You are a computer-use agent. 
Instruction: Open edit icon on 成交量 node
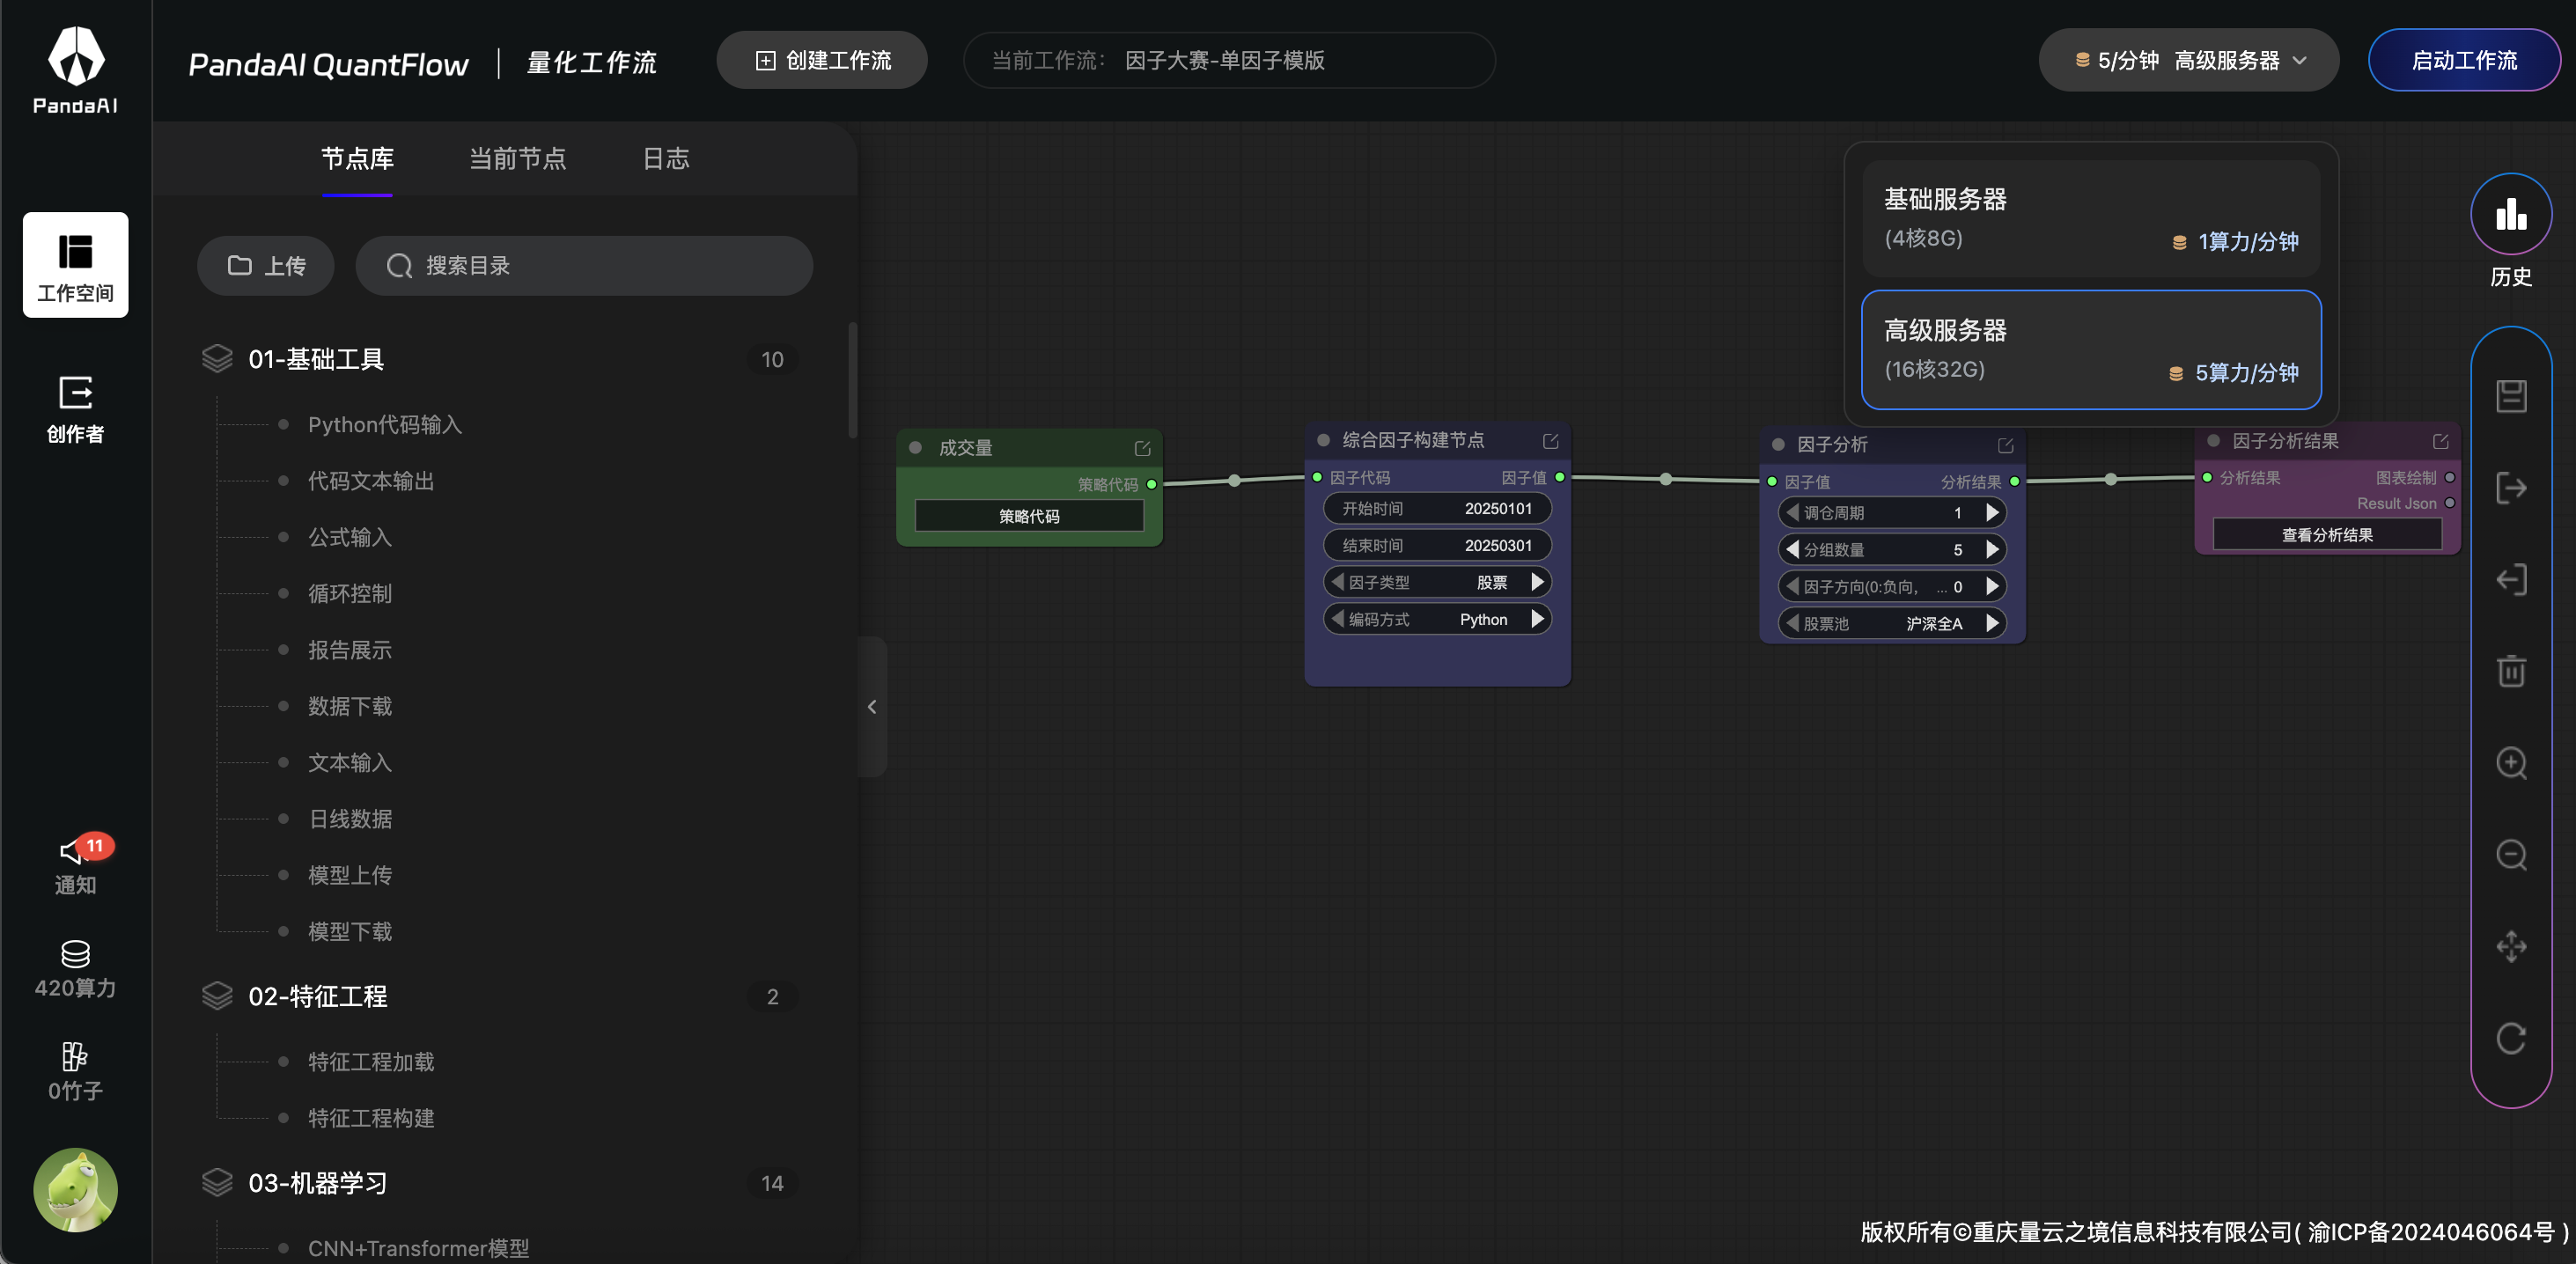click(x=1142, y=448)
